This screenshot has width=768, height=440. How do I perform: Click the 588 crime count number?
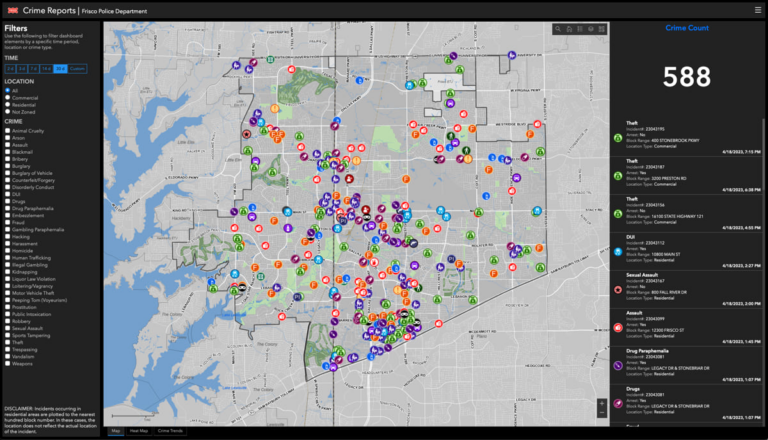(x=687, y=77)
